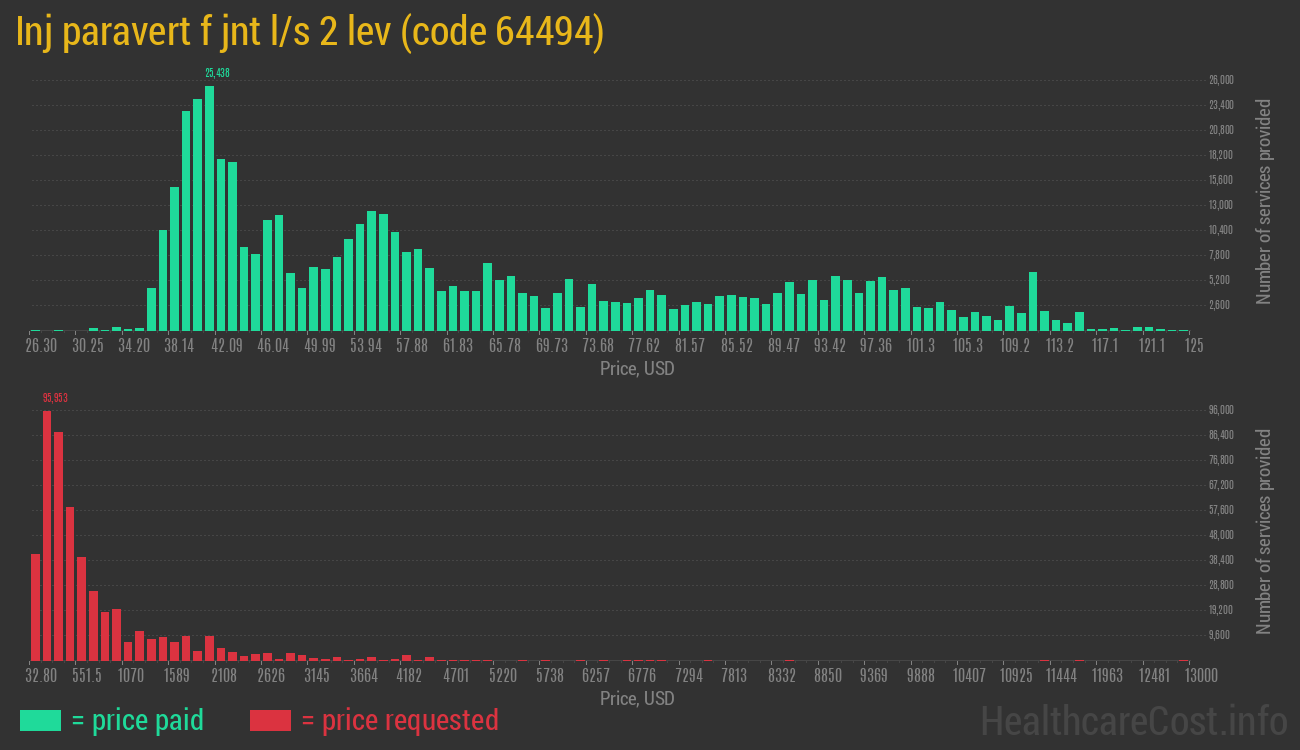Viewport: 1300px width, 750px height.
Task: Click the tallest green bar in the top chart
Action: click(x=209, y=208)
